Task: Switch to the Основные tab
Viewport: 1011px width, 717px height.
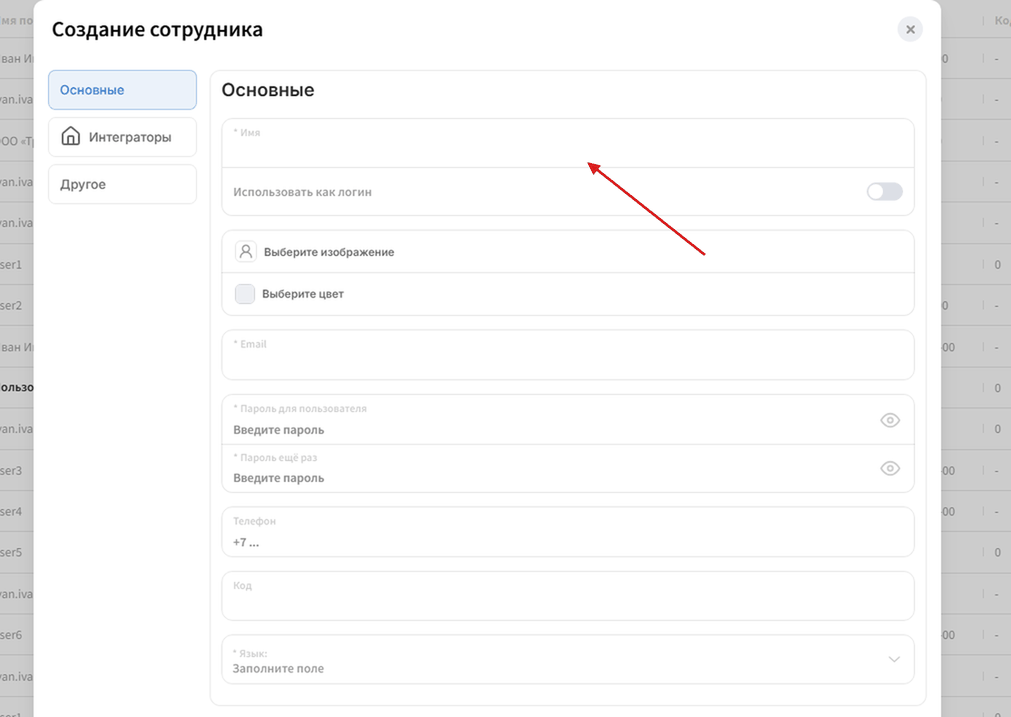Action: (123, 90)
